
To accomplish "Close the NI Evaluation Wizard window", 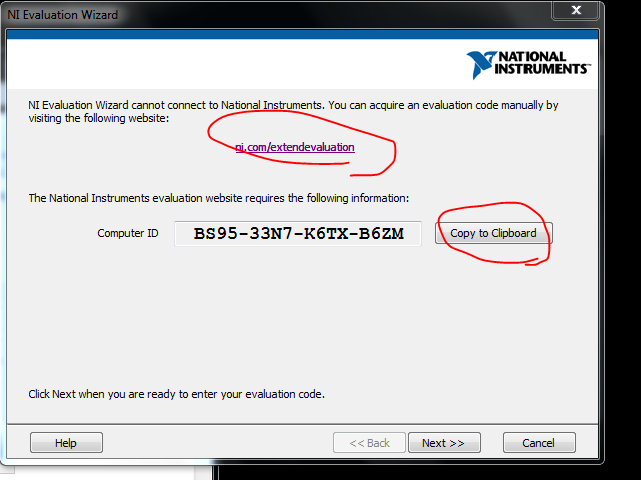I will click(576, 10).
